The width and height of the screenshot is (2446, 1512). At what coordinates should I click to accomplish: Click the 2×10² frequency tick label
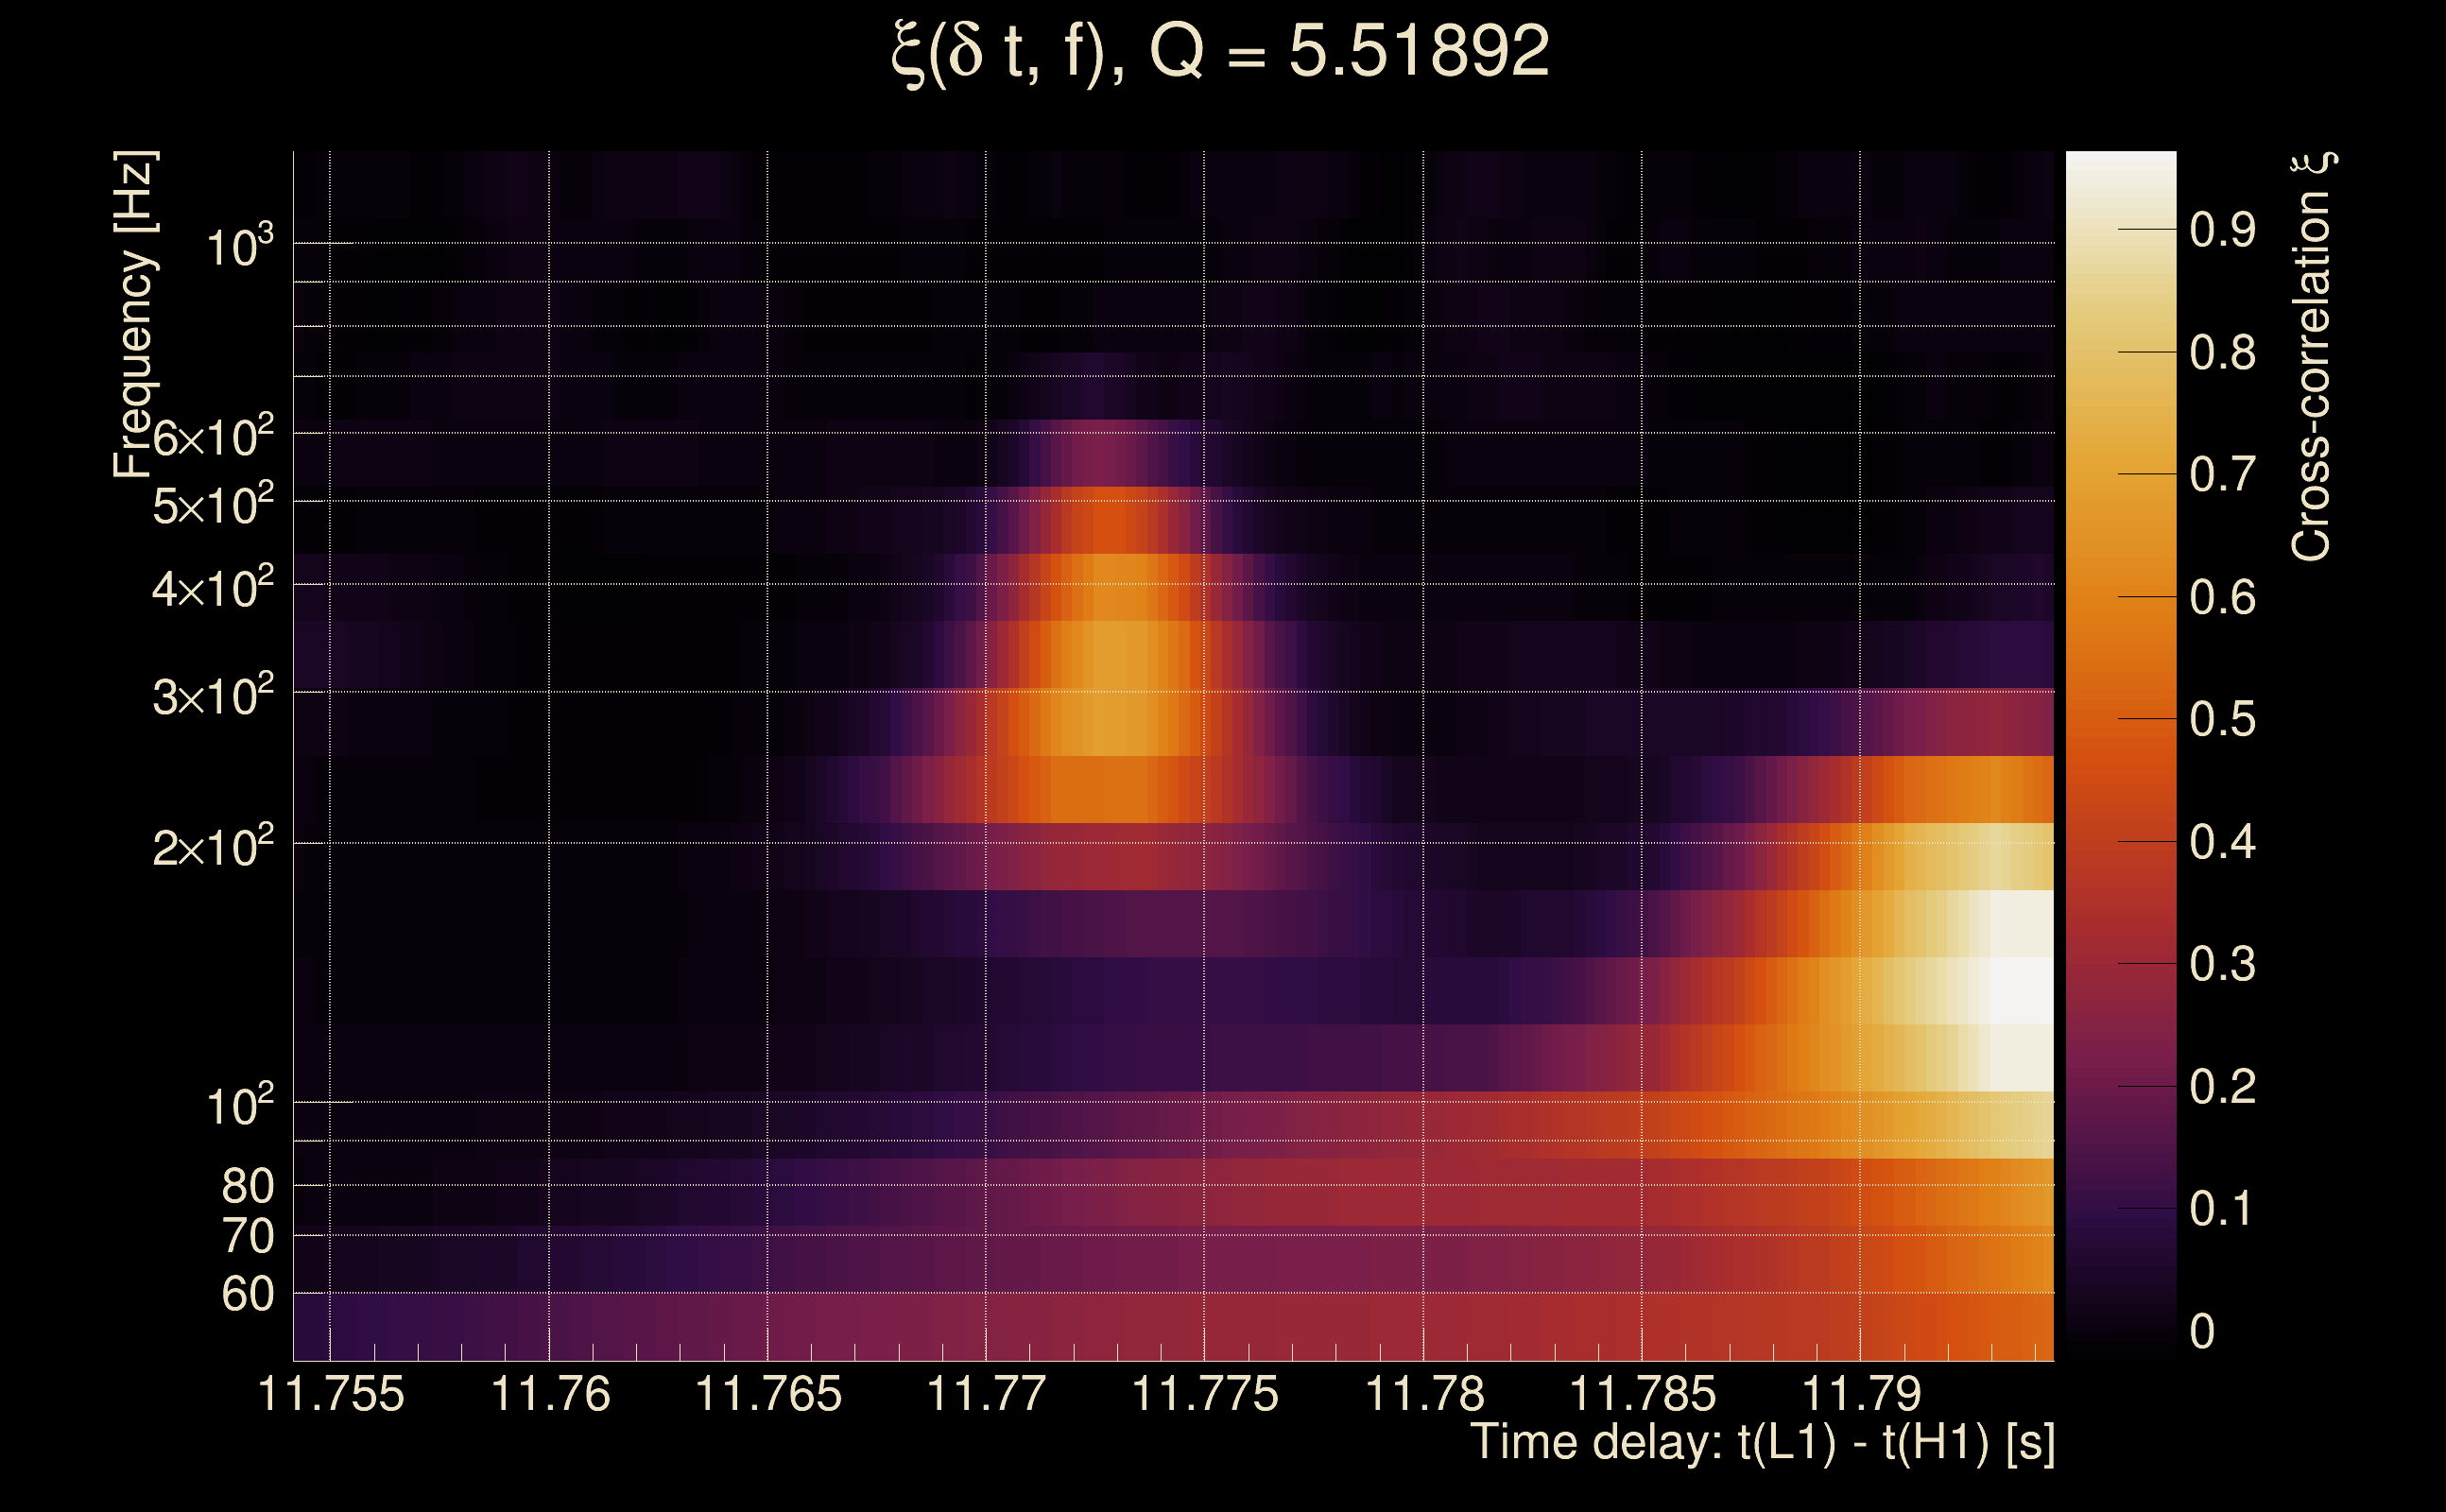point(212,847)
